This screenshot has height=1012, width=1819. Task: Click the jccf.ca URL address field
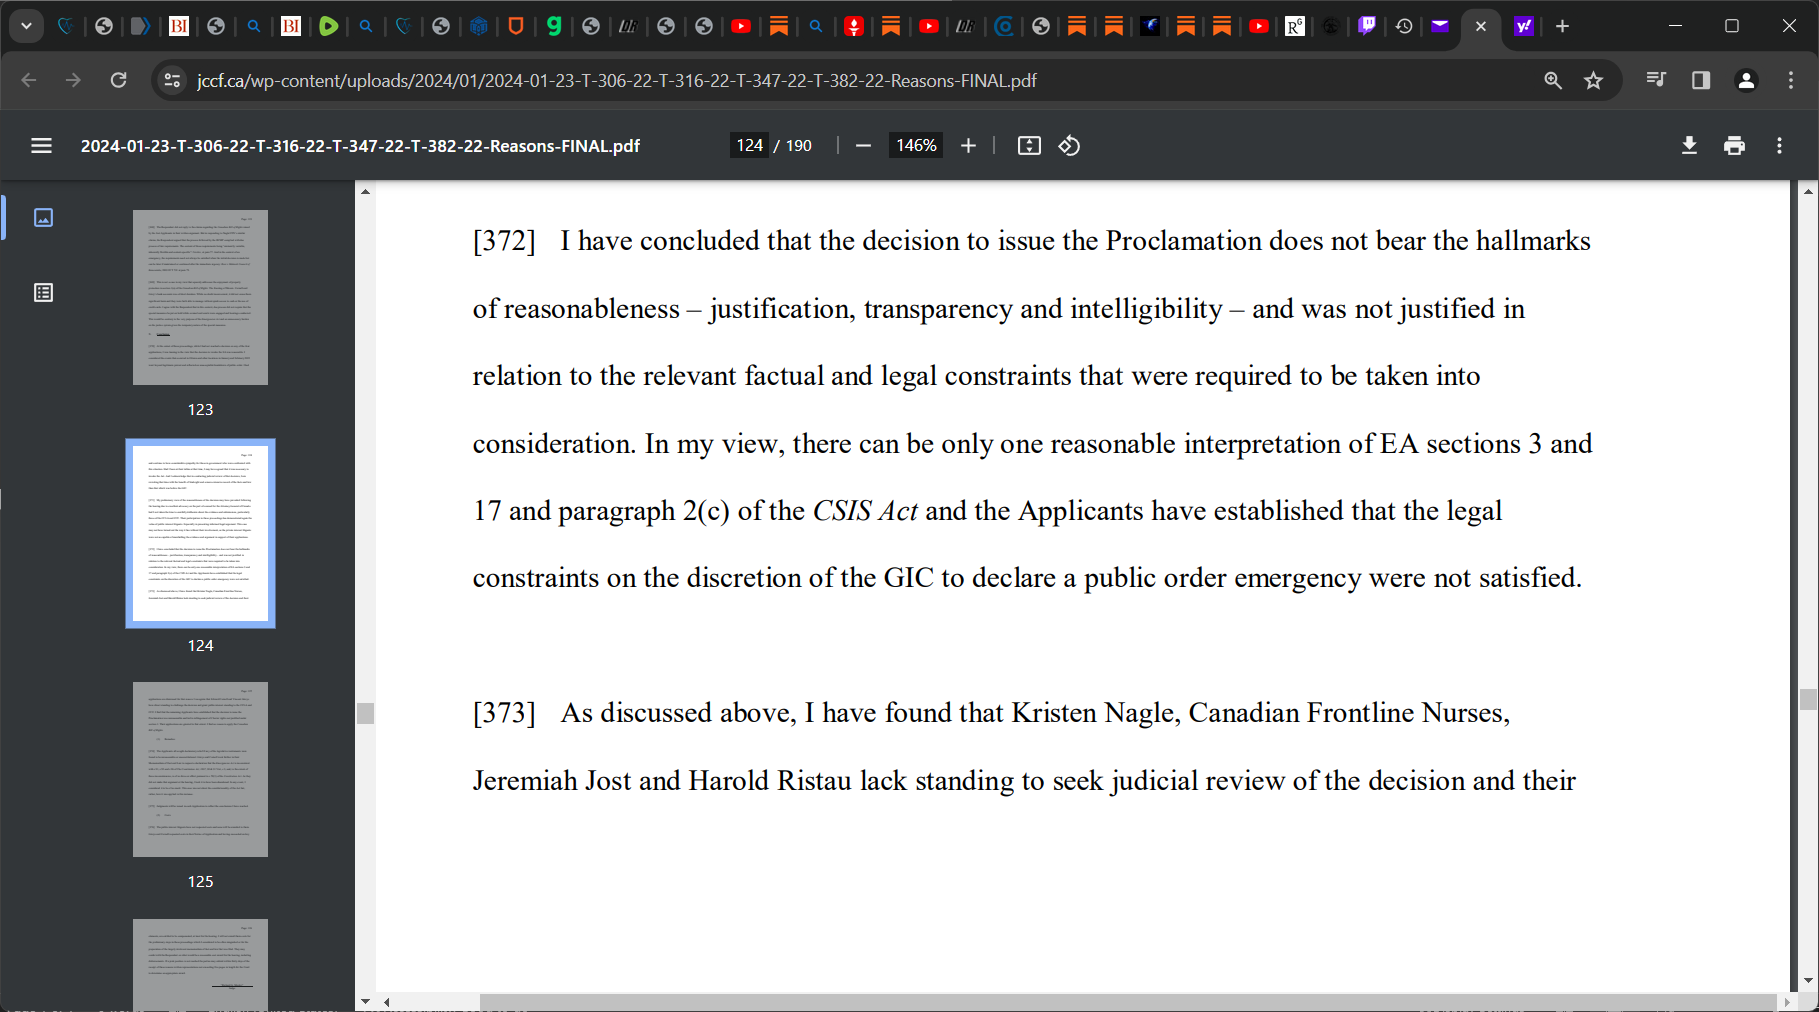pos(616,80)
